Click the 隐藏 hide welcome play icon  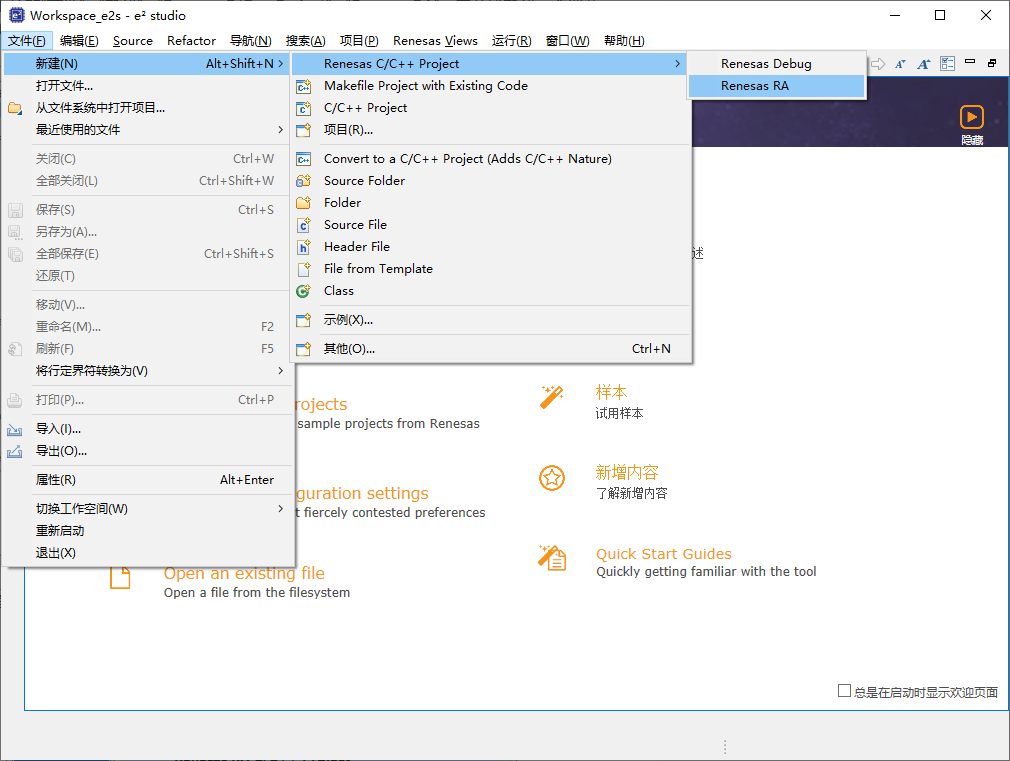pyautogui.click(x=971, y=118)
